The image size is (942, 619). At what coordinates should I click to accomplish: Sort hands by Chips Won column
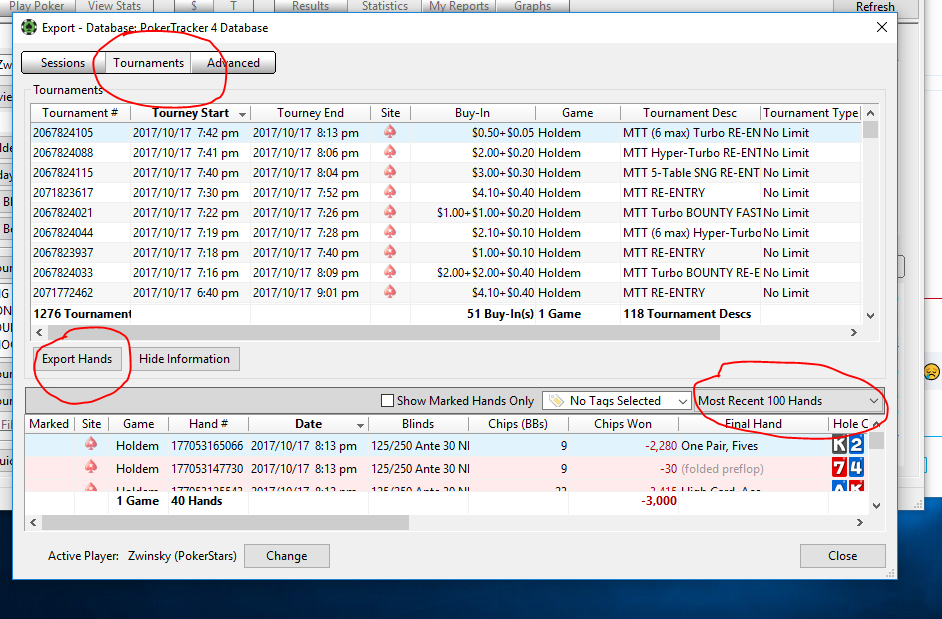[x=623, y=424]
